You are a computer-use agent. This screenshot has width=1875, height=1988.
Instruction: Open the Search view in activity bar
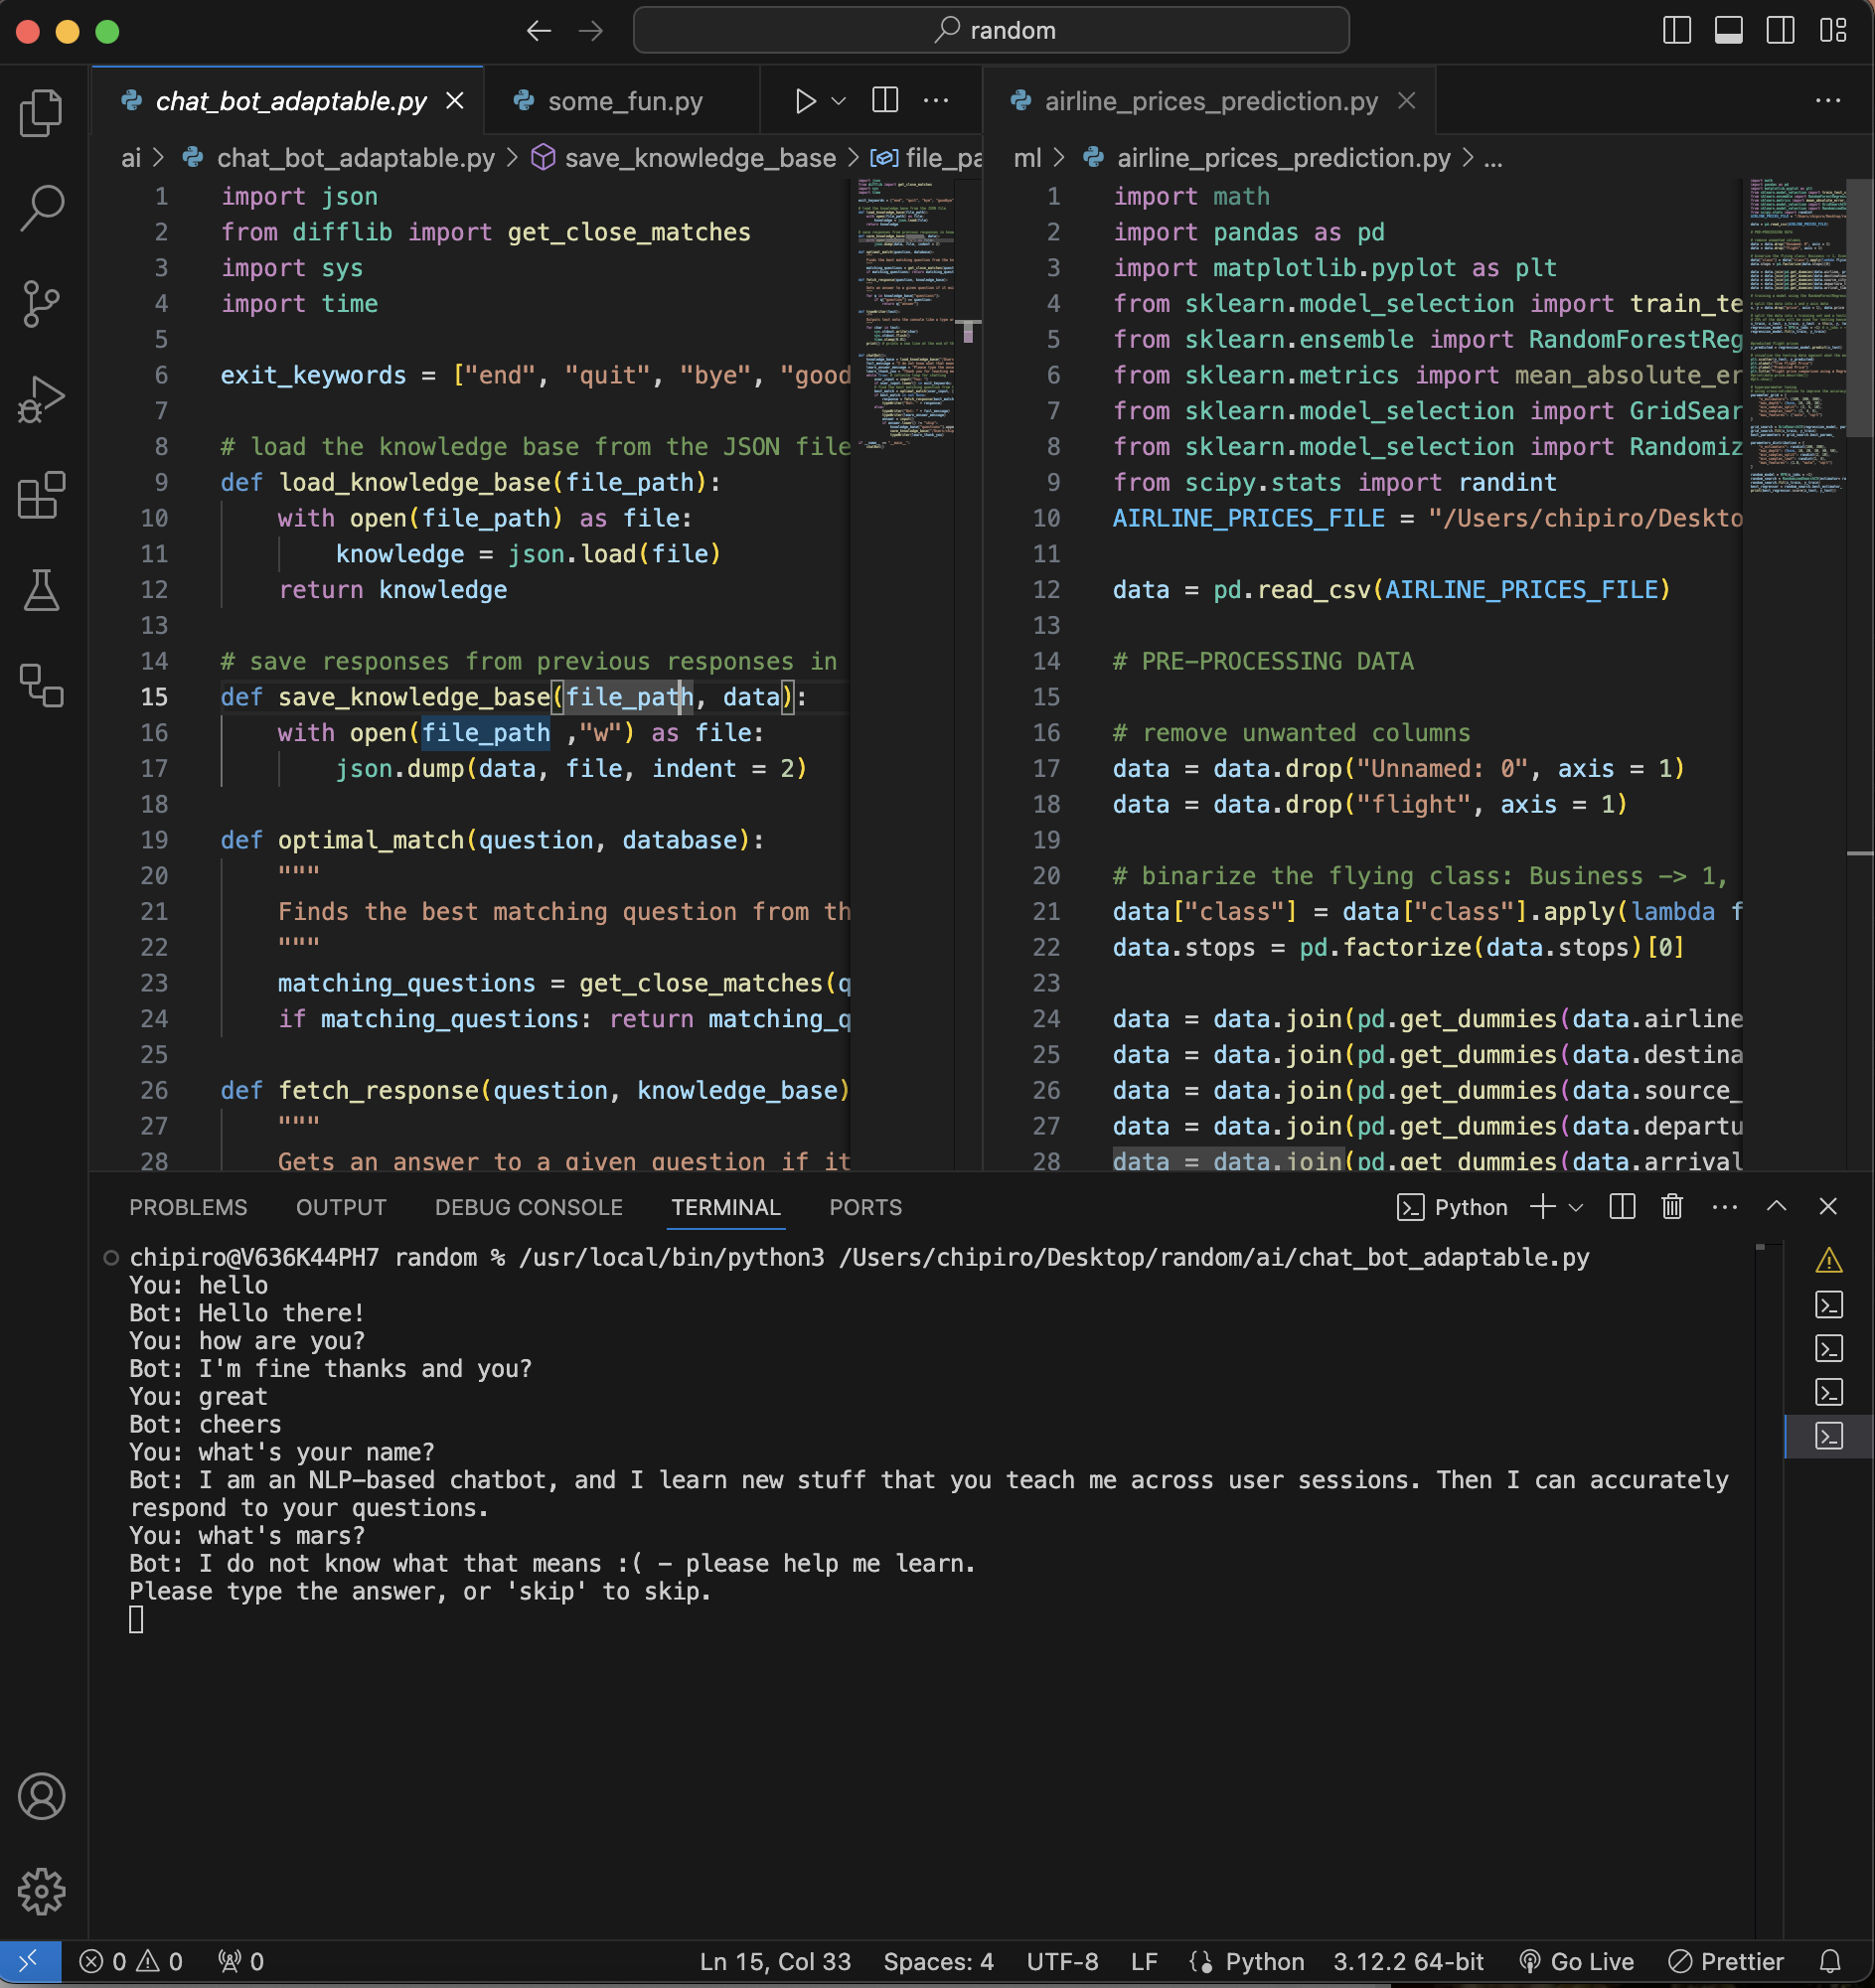point(42,208)
